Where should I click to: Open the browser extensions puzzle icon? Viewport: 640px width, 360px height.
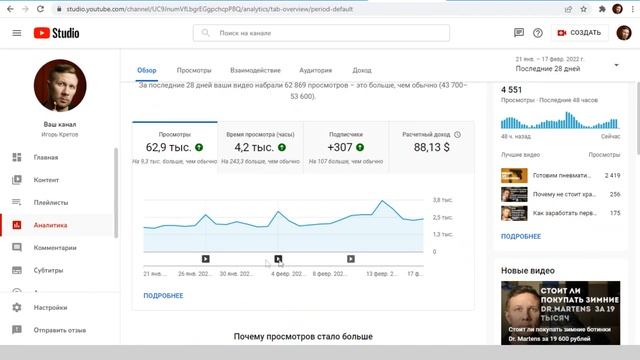point(602,9)
